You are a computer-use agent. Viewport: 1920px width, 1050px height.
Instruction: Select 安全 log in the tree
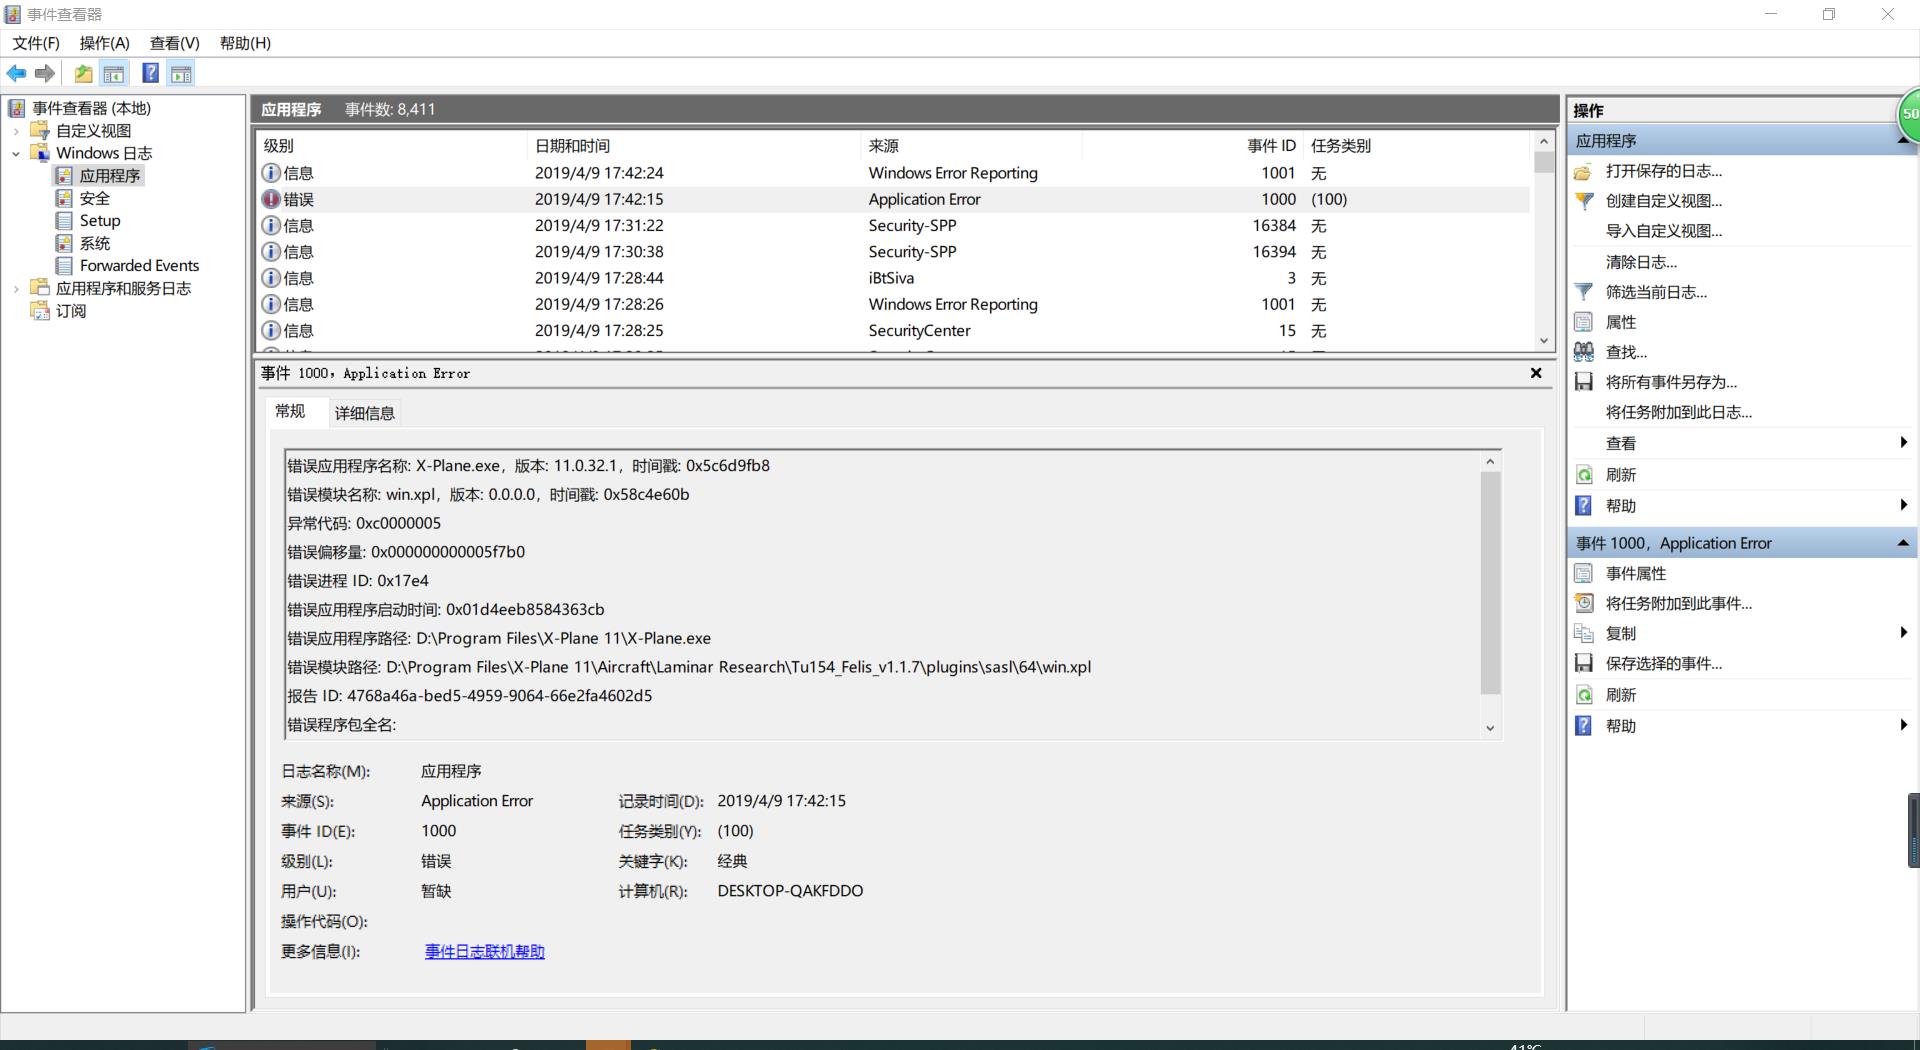point(95,198)
